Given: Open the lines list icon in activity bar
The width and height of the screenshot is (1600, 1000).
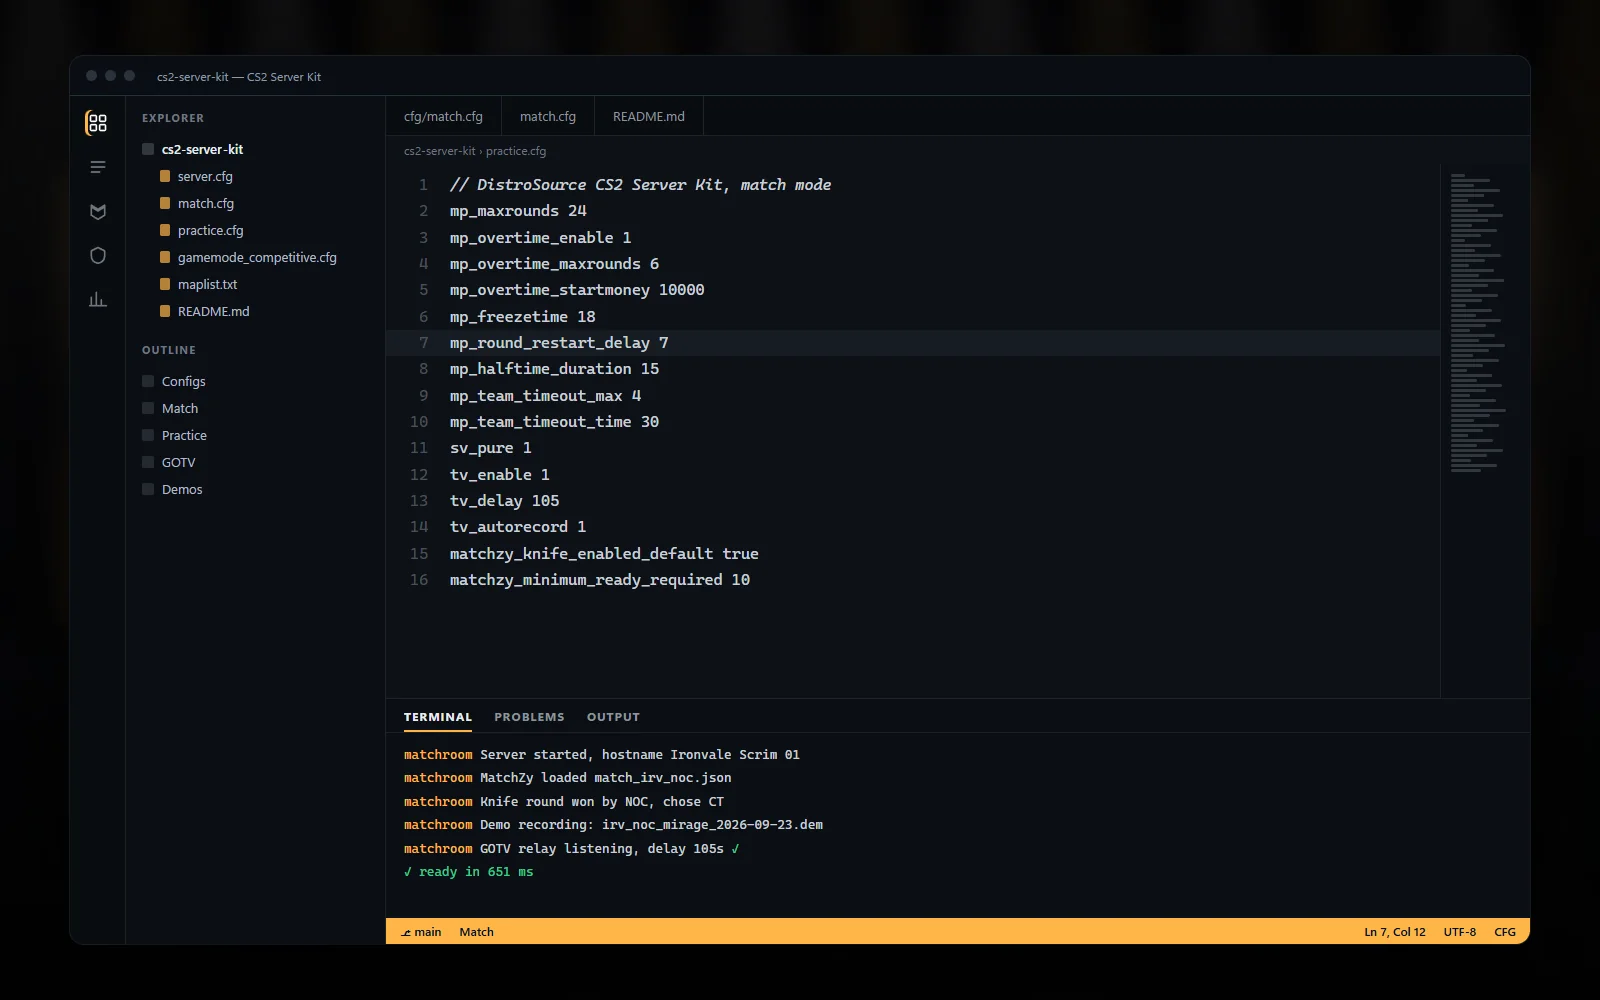Looking at the screenshot, I should (97, 167).
